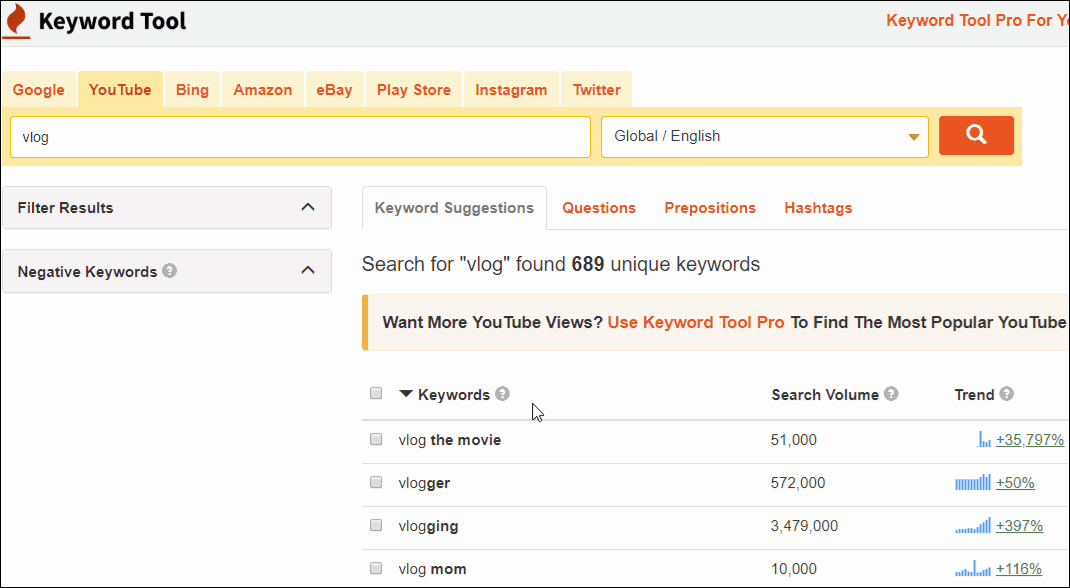This screenshot has width=1070, height=588.
Task: Click the trend chart for vlogging
Action: 972,525
